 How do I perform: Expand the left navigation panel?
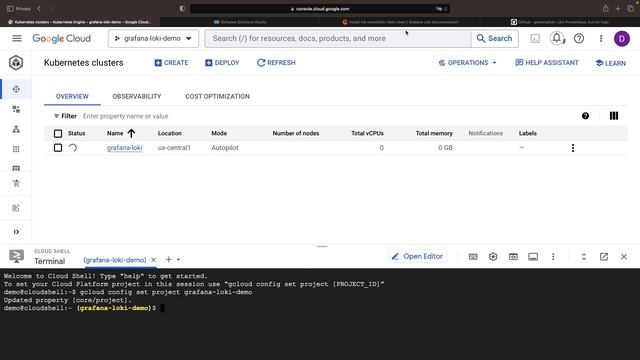[x=16, y=232]
